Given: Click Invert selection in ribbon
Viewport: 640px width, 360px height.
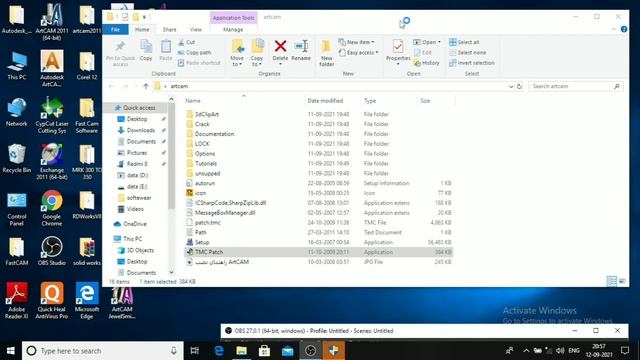Looking at the screenshot, I should point(471,63).
